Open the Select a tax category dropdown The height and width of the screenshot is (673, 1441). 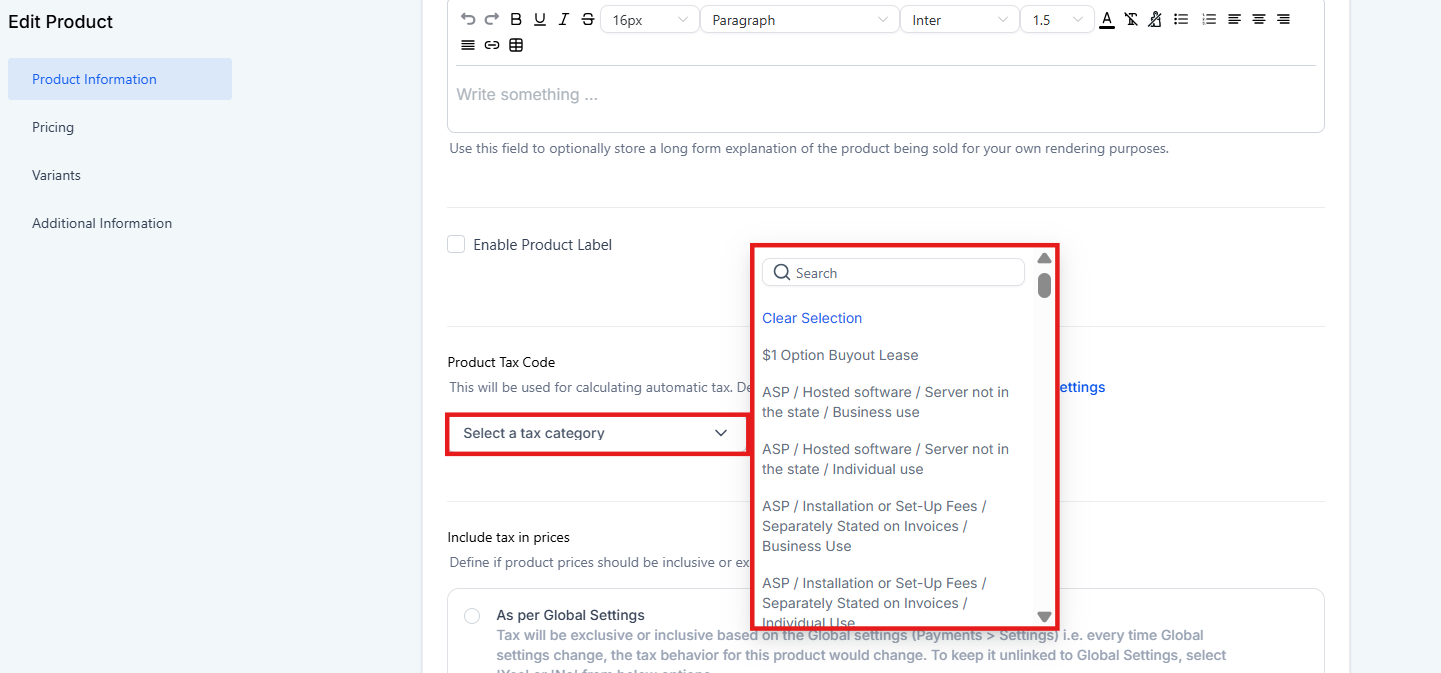click(x=596, y=434)
